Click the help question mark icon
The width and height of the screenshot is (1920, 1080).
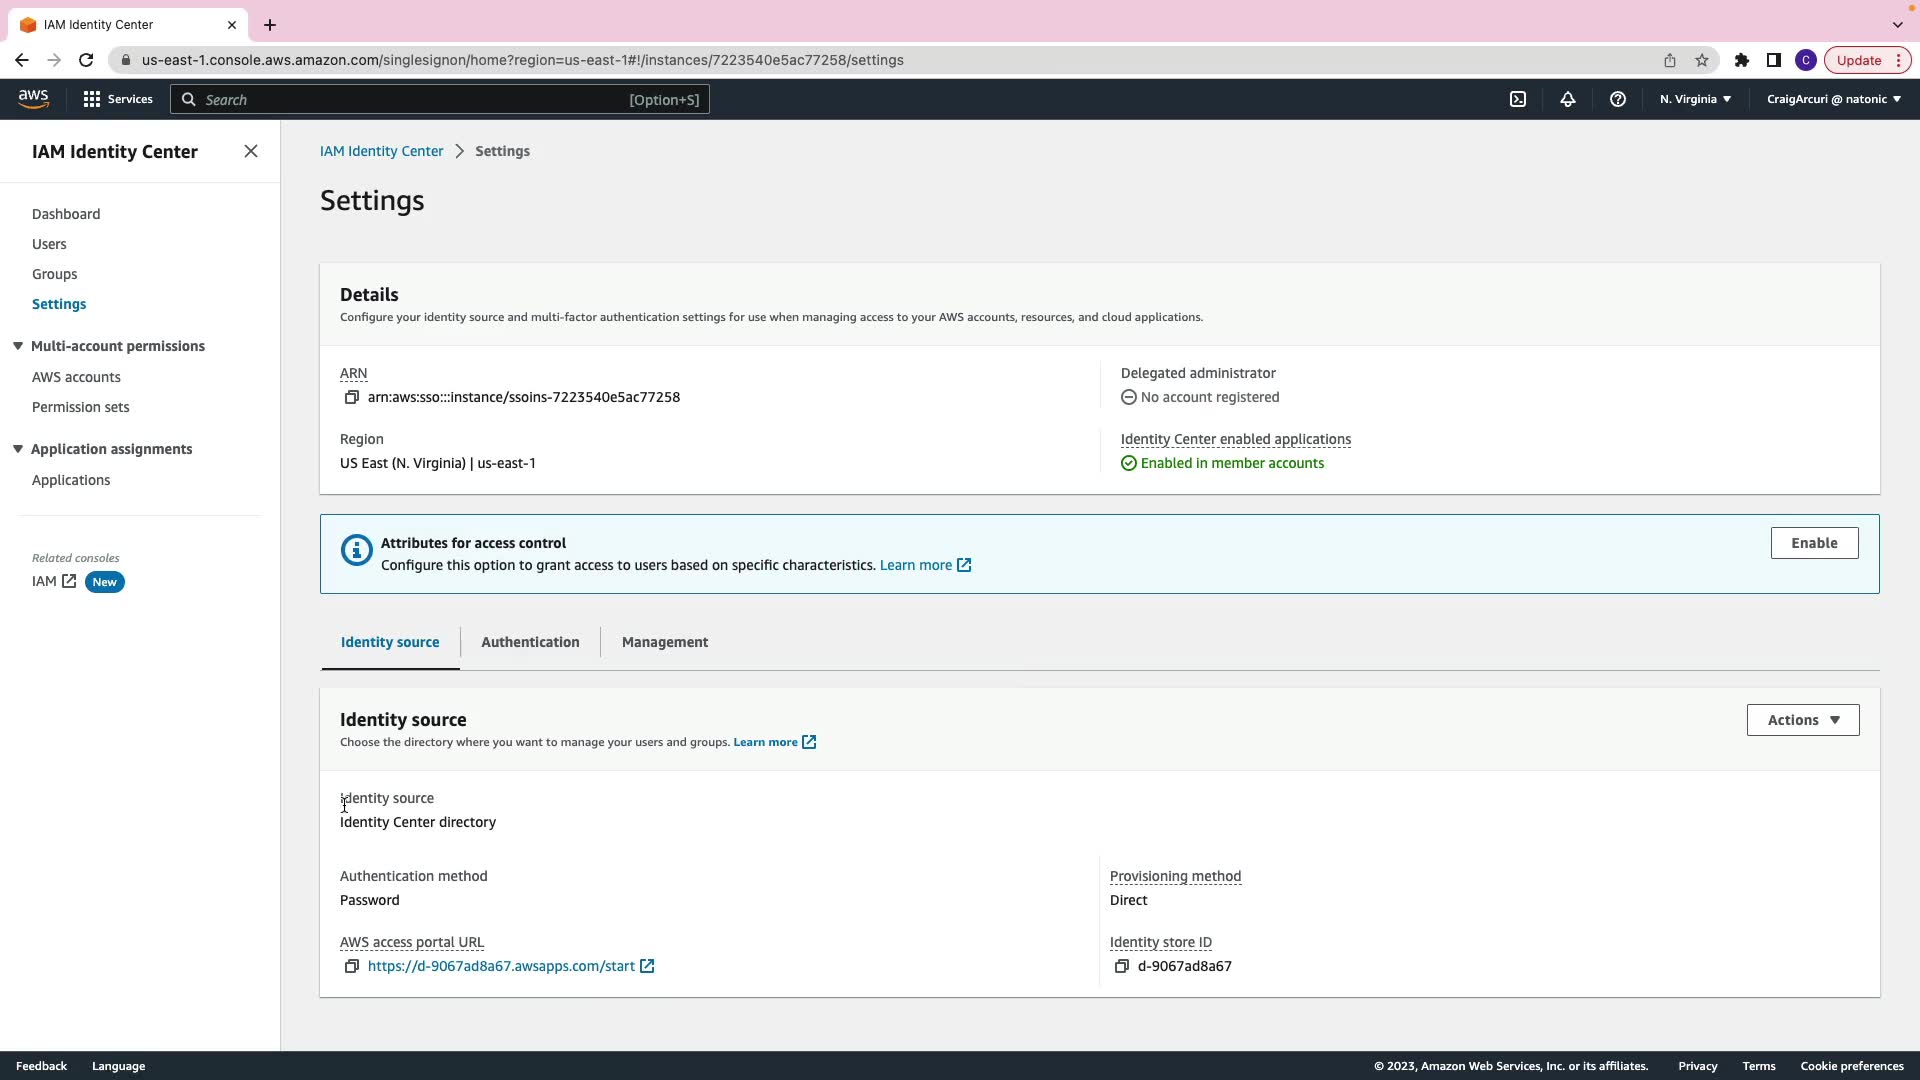tap(1617, 99)
